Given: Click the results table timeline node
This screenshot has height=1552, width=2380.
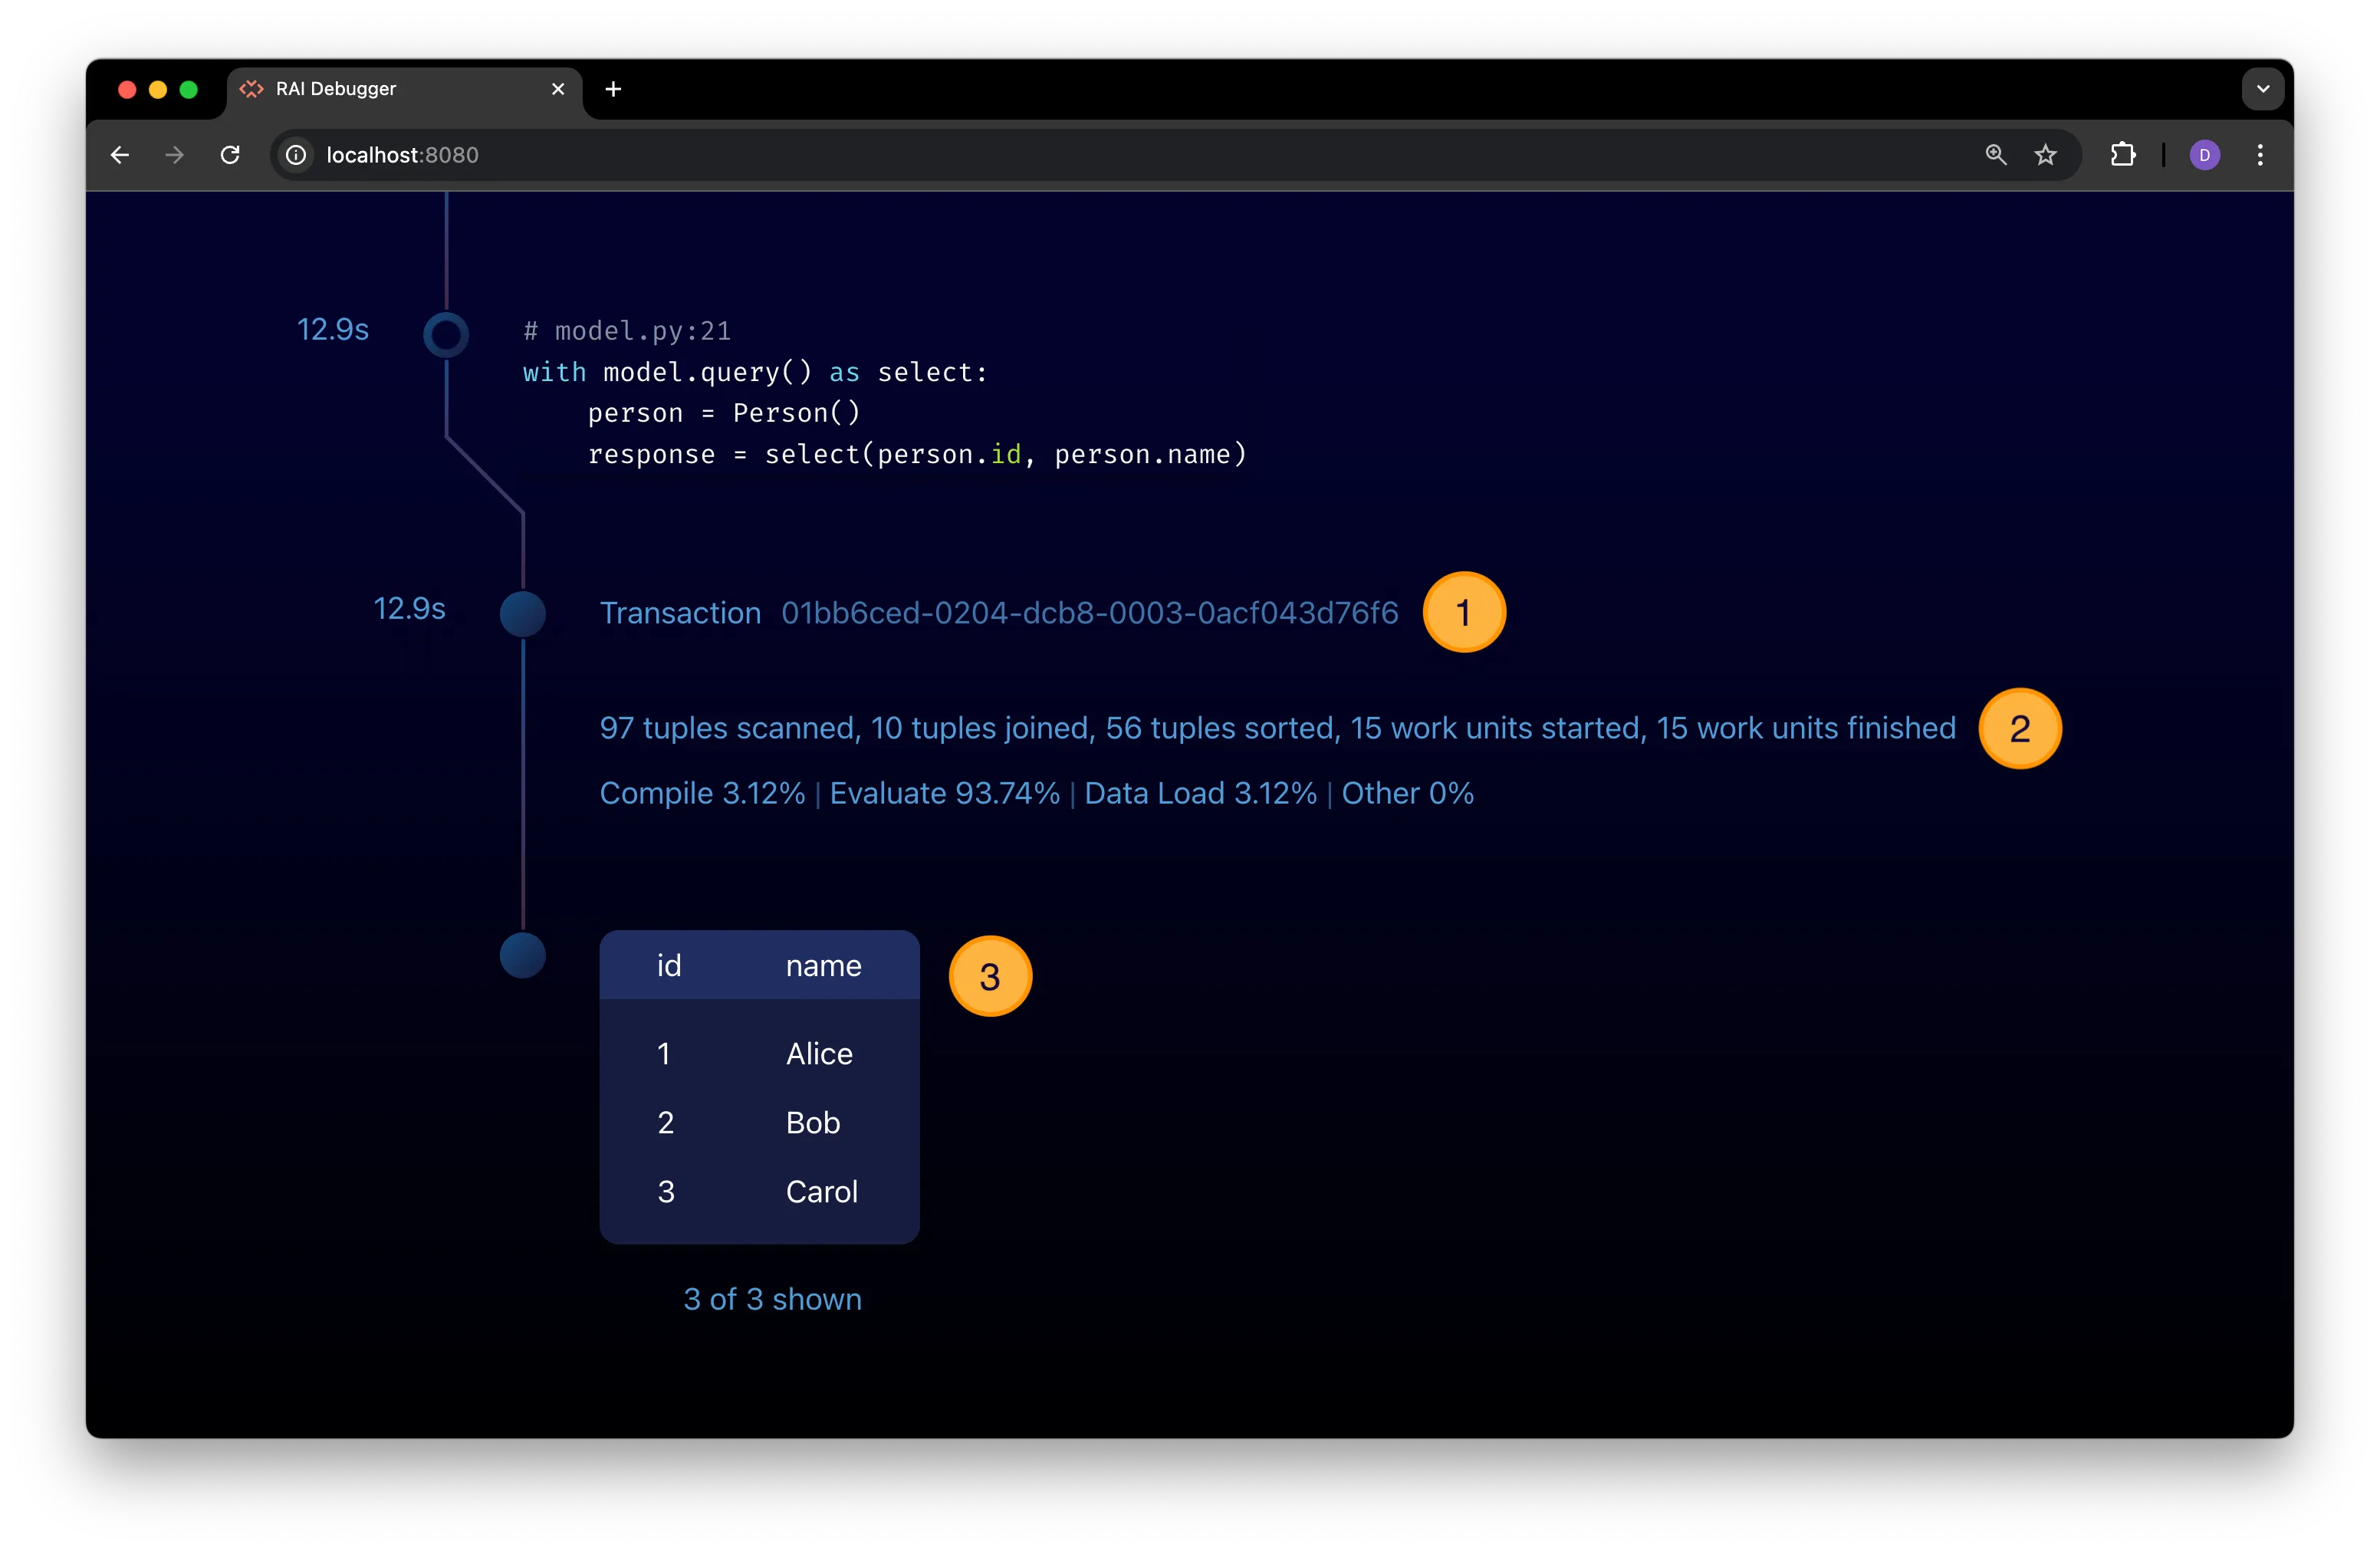Looking at the screenshot, I should tap(522, 955).
